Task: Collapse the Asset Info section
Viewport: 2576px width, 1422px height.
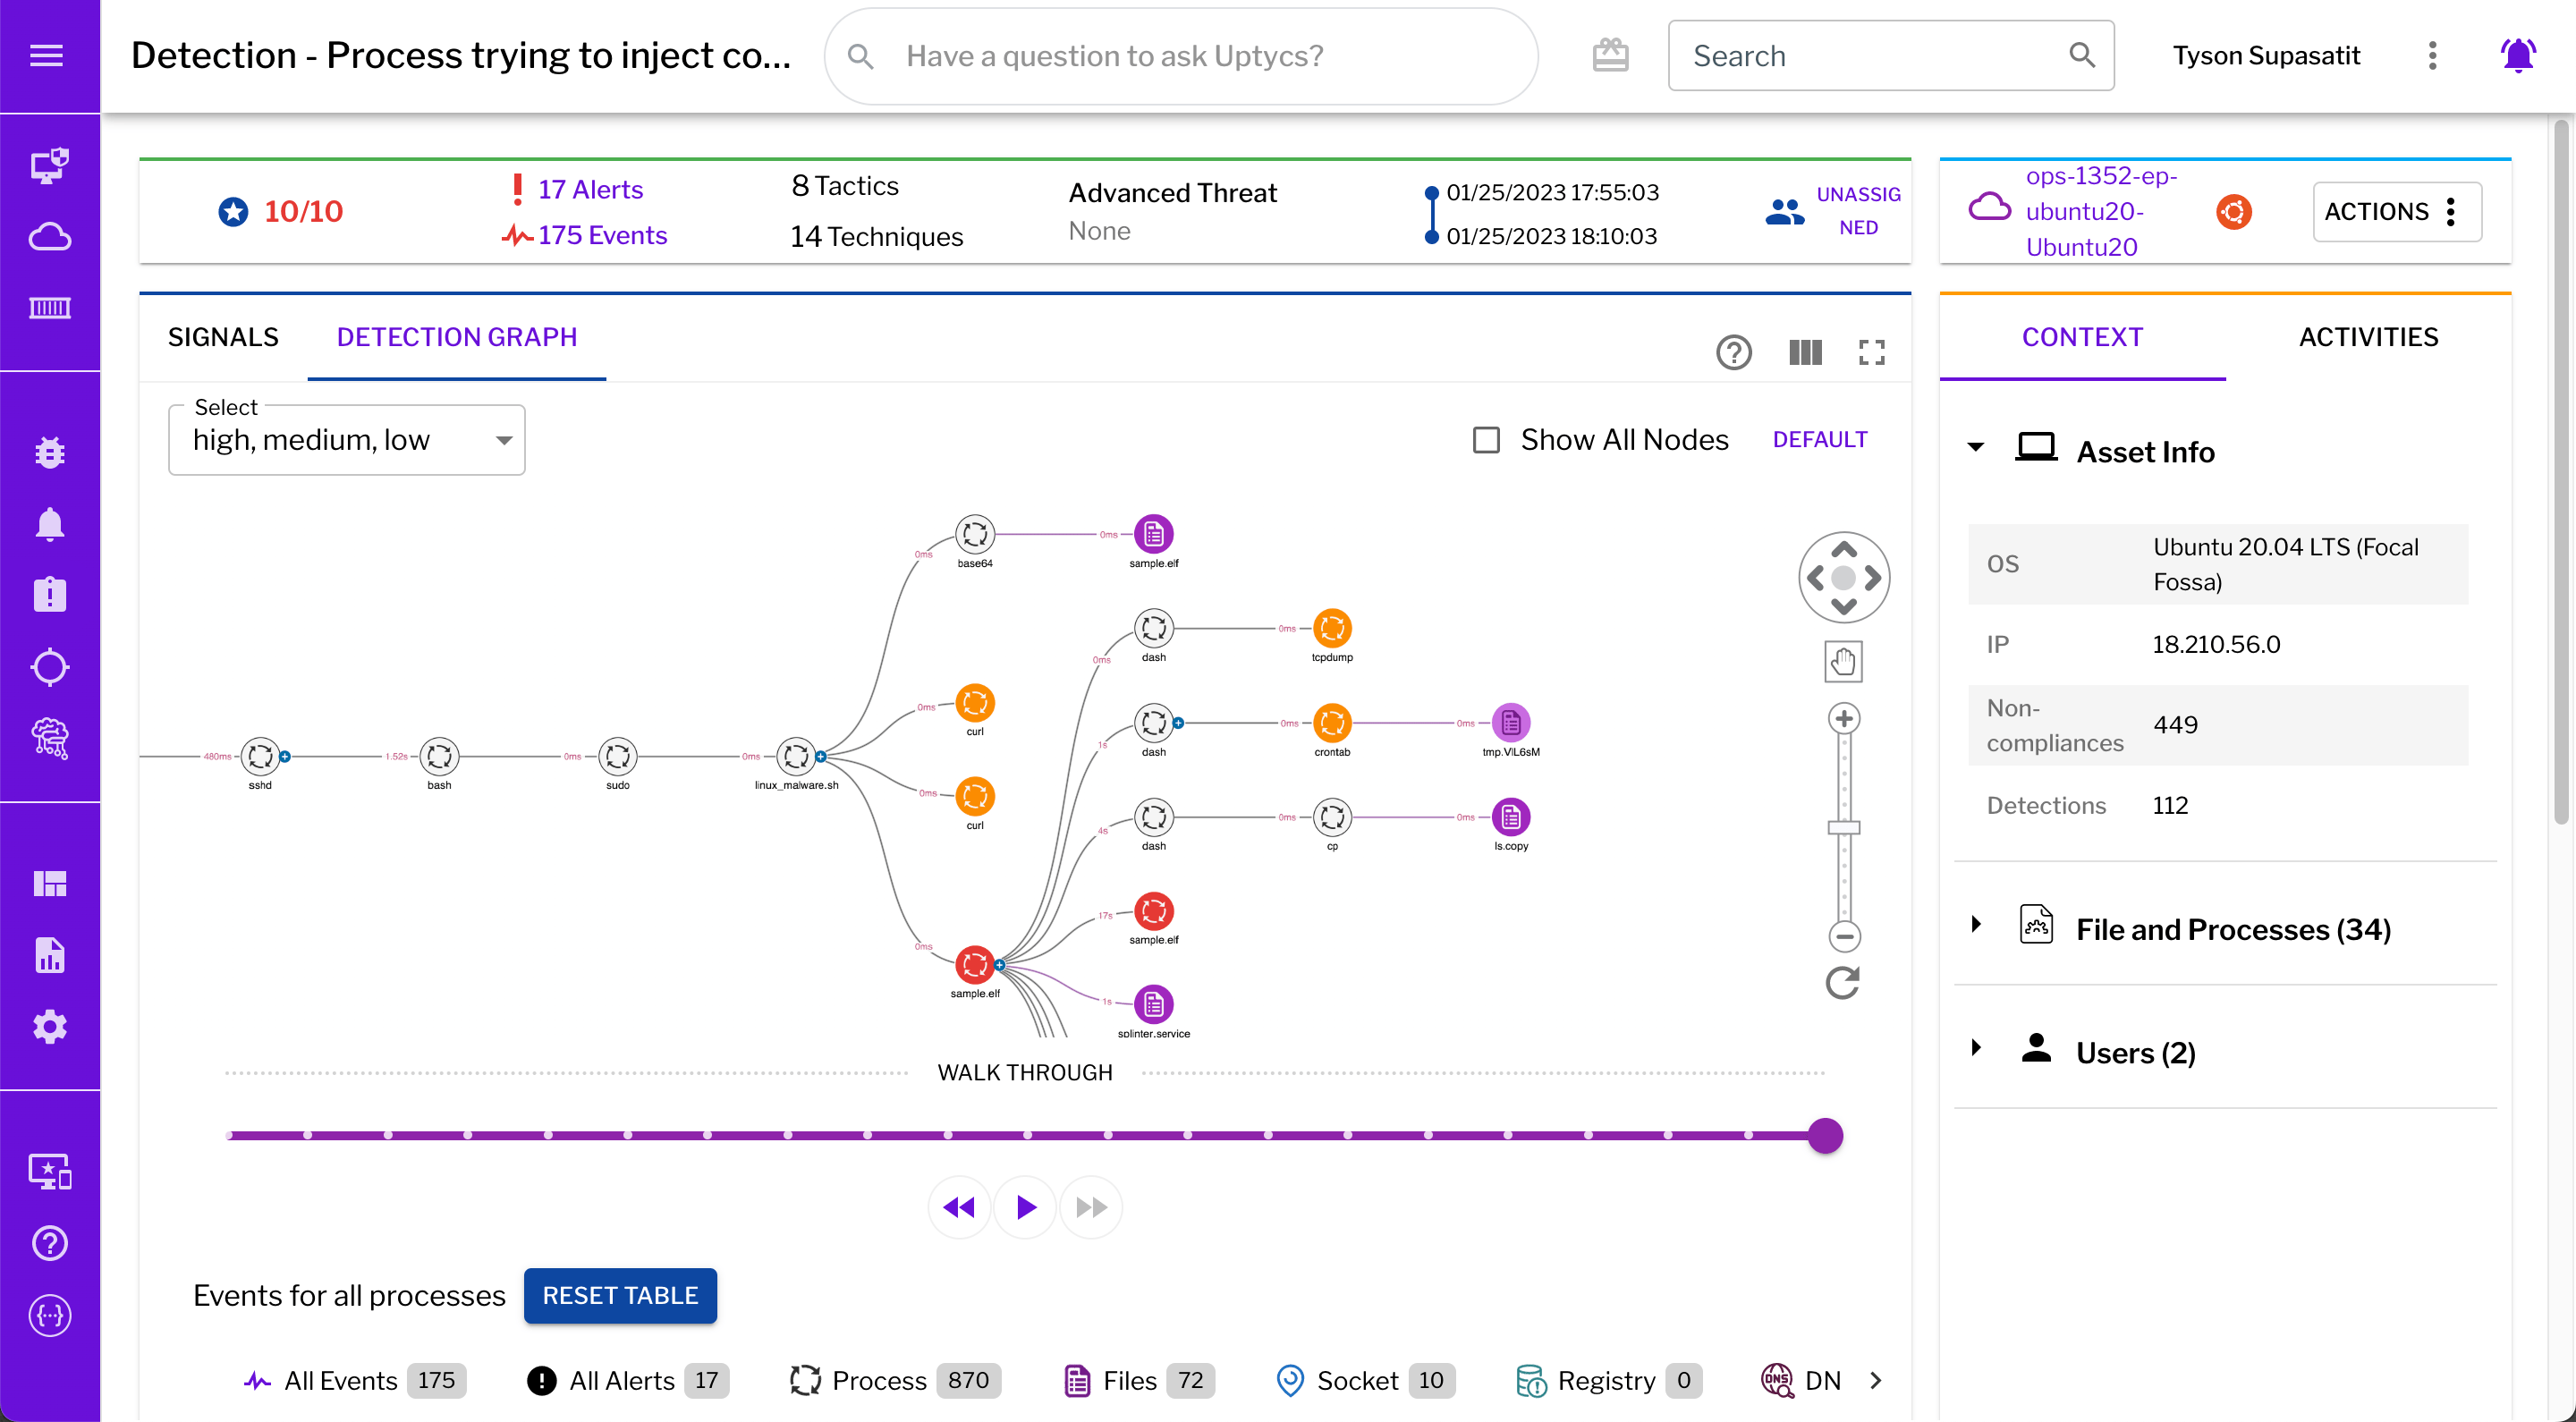Action: (x=1976, y=448)
